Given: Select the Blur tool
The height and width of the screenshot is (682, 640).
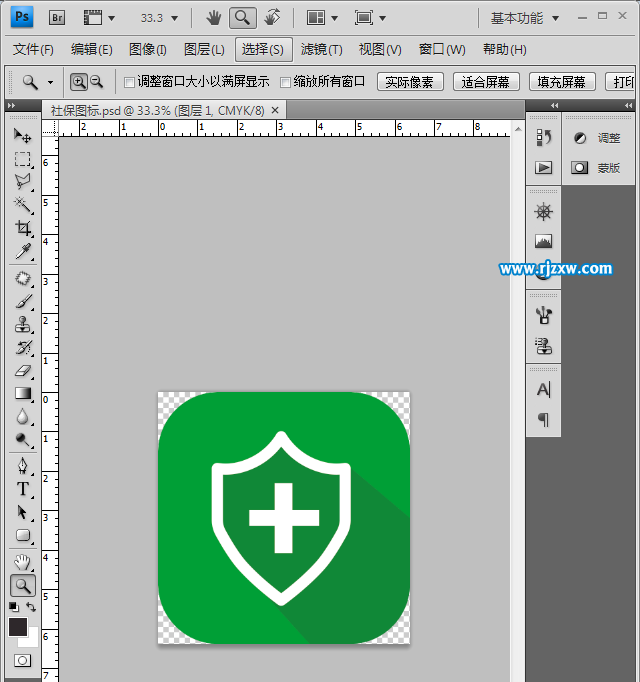Looking at the screenshot, I should coord(23,417).
